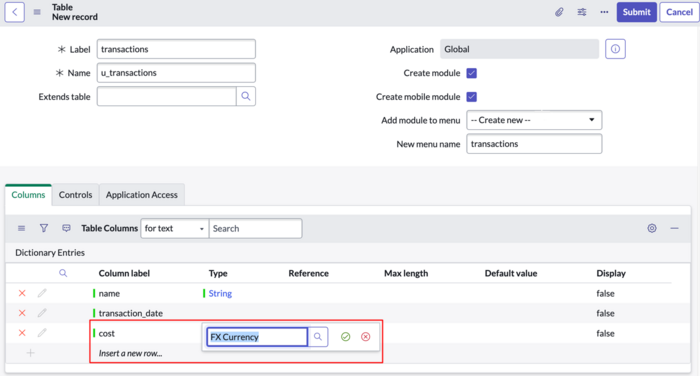700x376 pixels.
Task: Click the Label input field
Action: [176, 49]
